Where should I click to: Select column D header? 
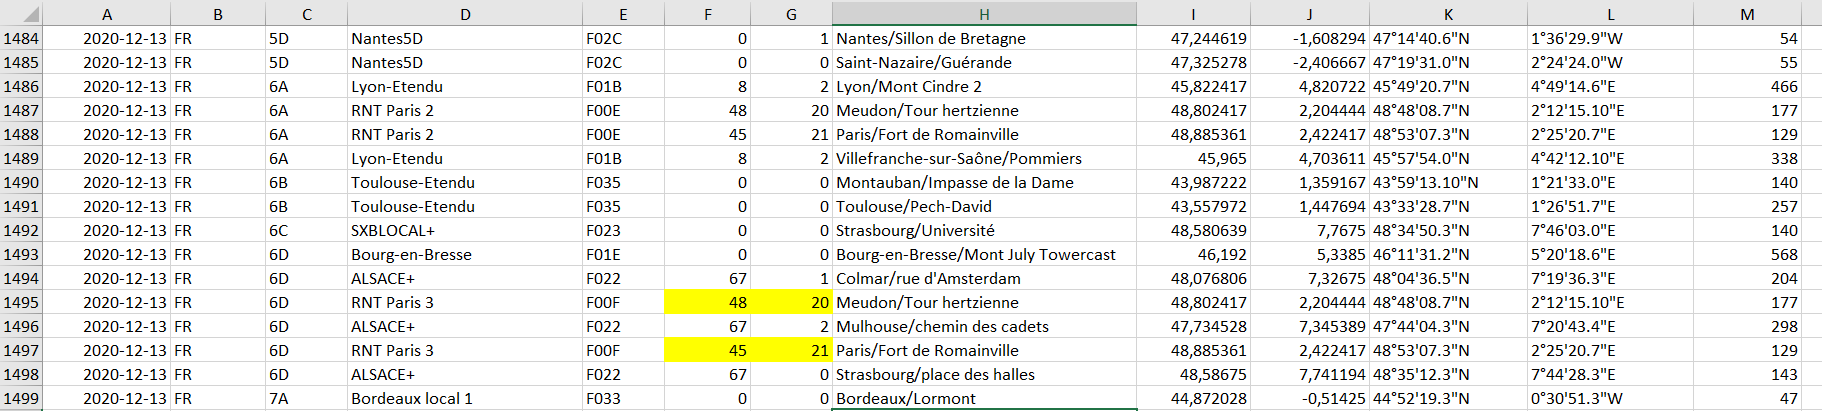point(465,14)
